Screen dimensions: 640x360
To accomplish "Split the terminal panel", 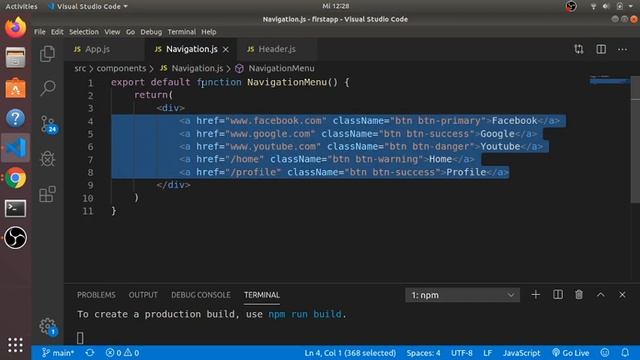I will point(558,295).
